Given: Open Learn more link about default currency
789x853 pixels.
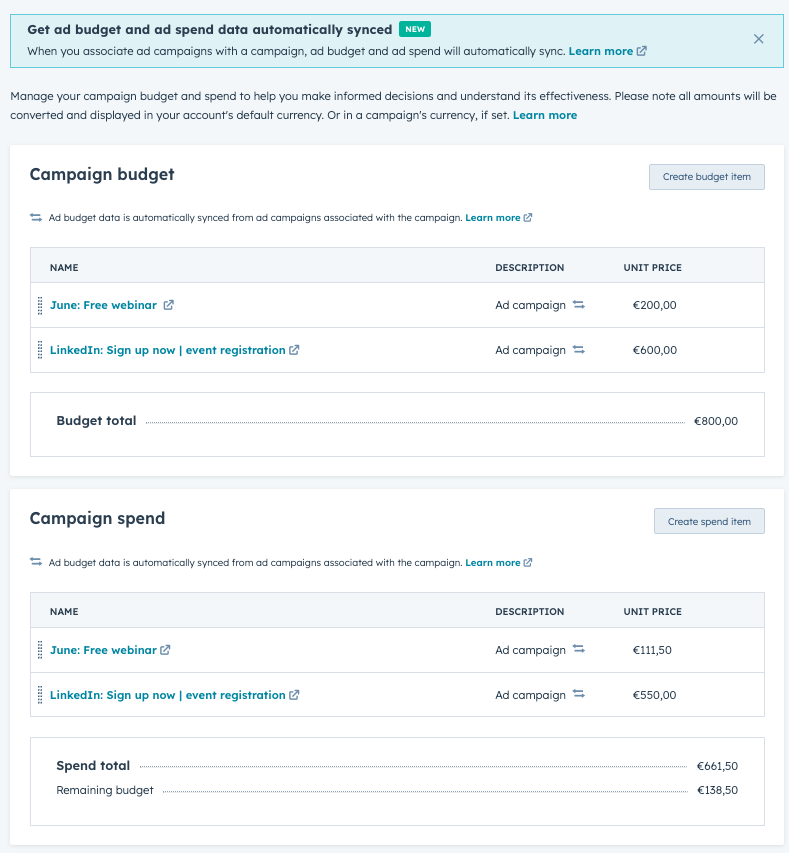Looking at the screenshot, I should [x=545, y=115].
